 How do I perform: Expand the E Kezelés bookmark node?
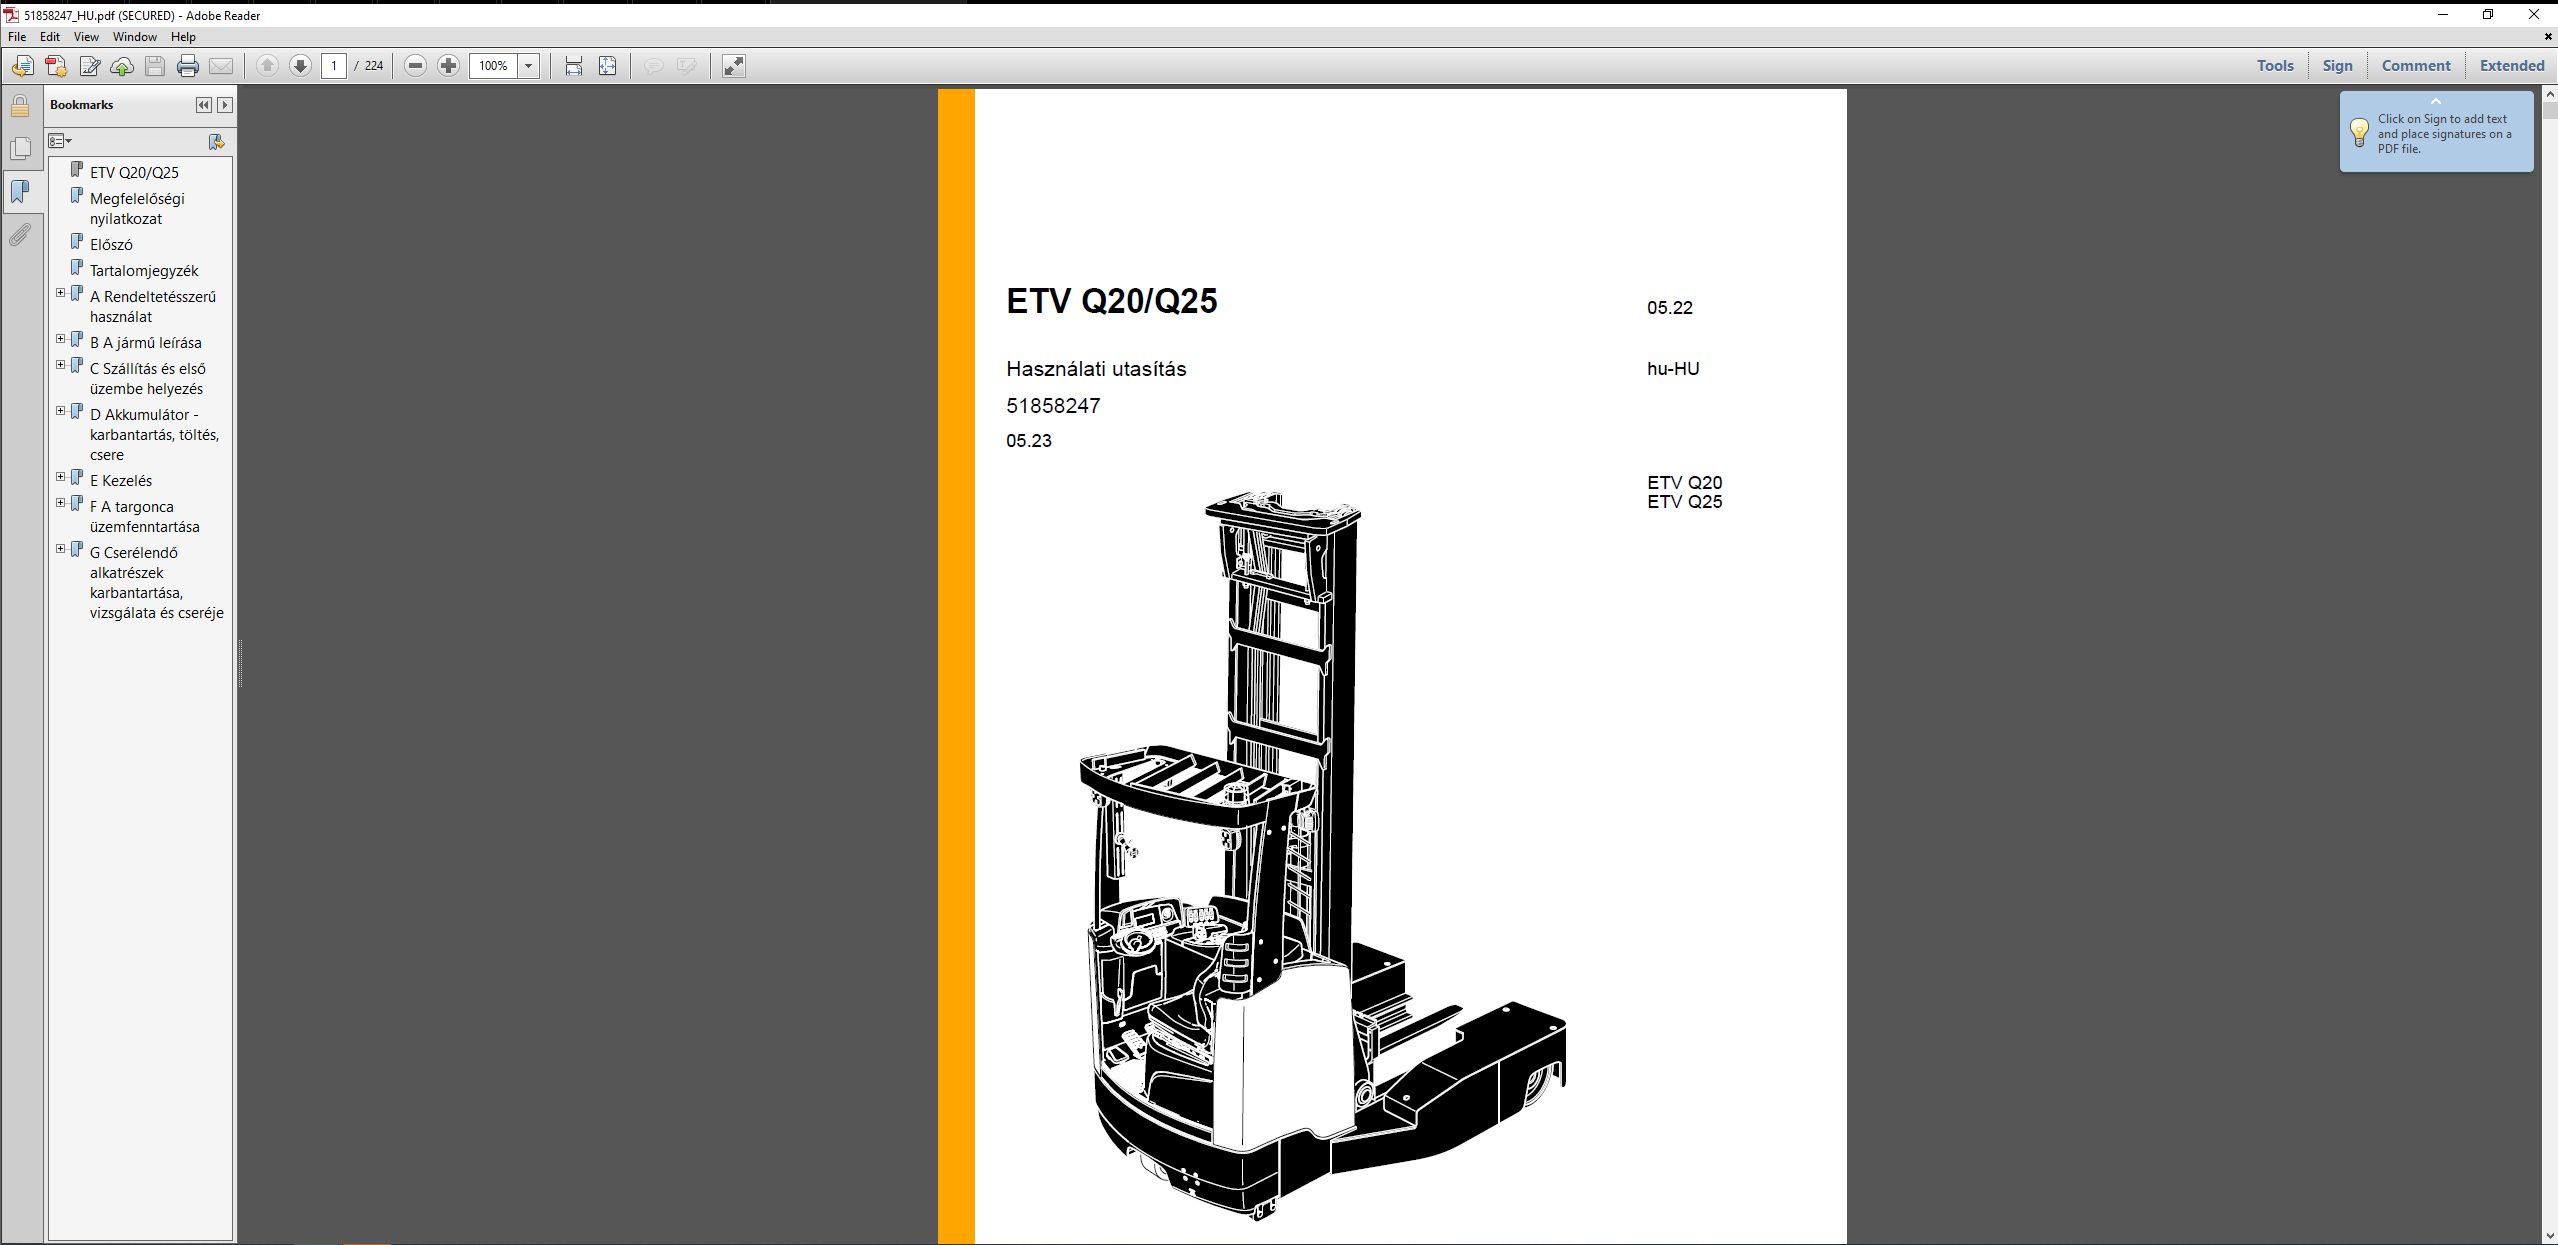pos(60,477)
